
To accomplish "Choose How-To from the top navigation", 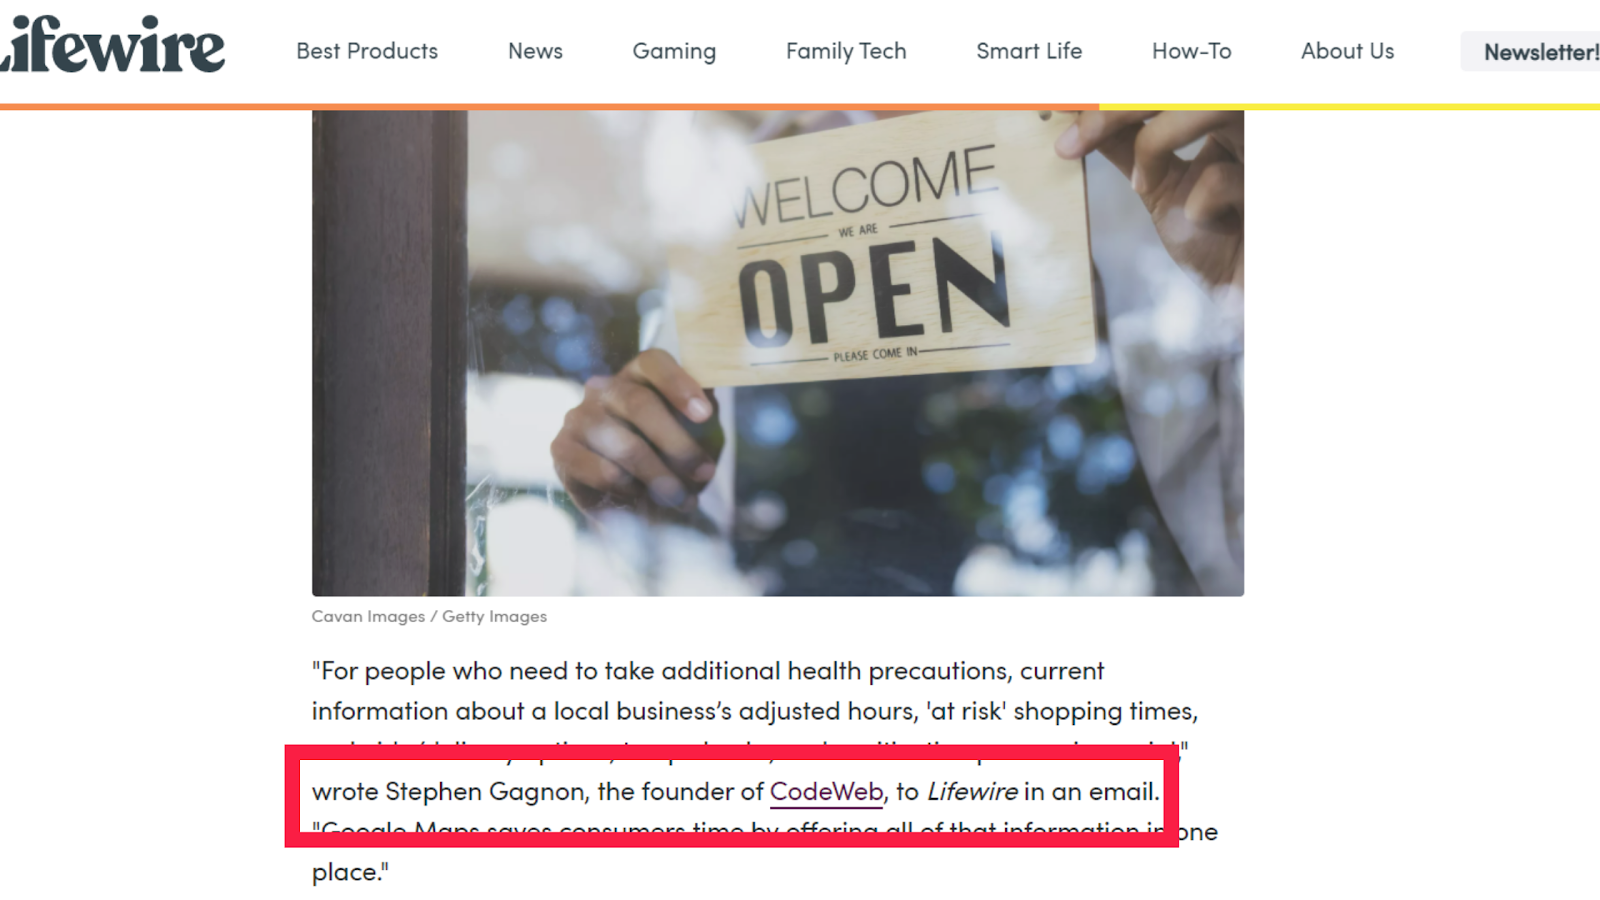I will point(1191,51).
